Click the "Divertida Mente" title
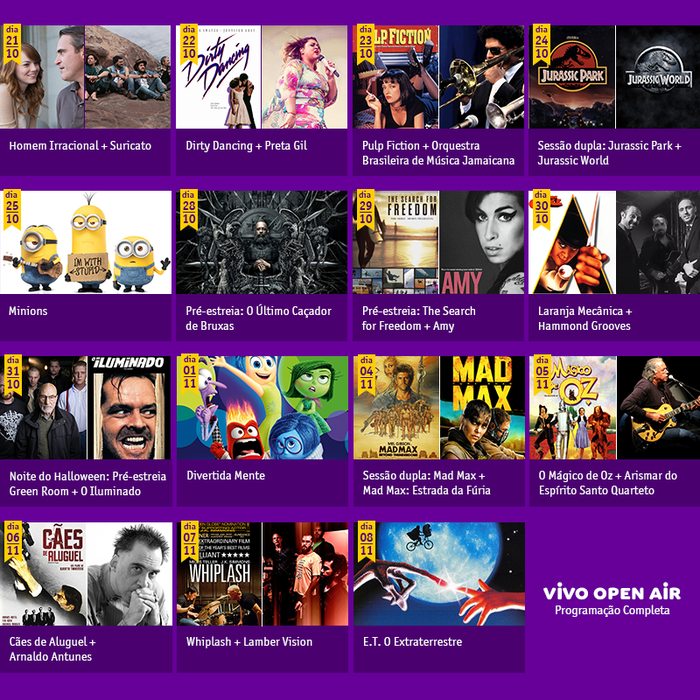This screenshot has height=700, width=700. pyautogui.click(x=226, y=476)
